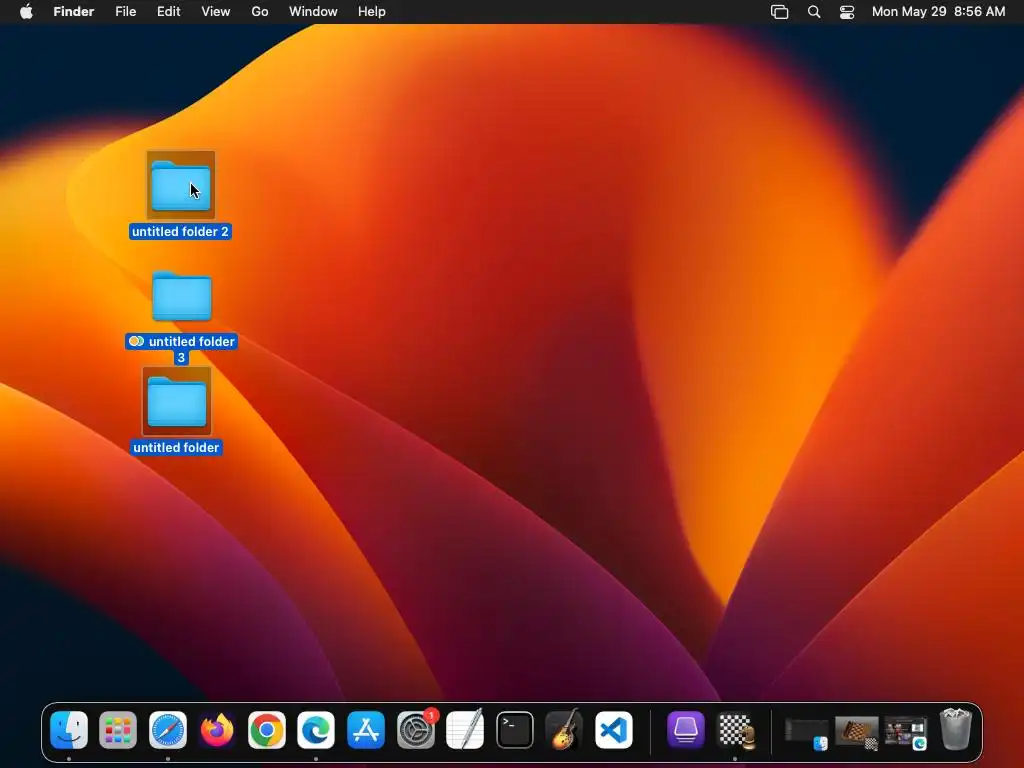Select the untitled folder 3 icon
The image size is (1024, 768).
(x=182, y=296)
